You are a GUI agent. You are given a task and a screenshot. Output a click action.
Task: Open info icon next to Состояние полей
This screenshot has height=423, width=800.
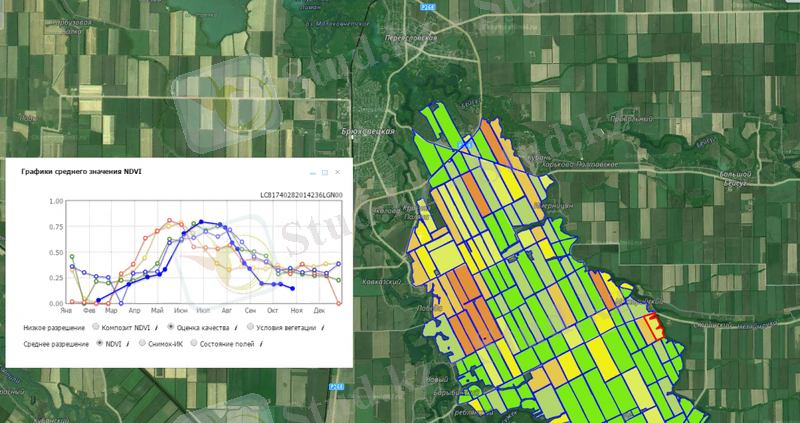(261, 344)
